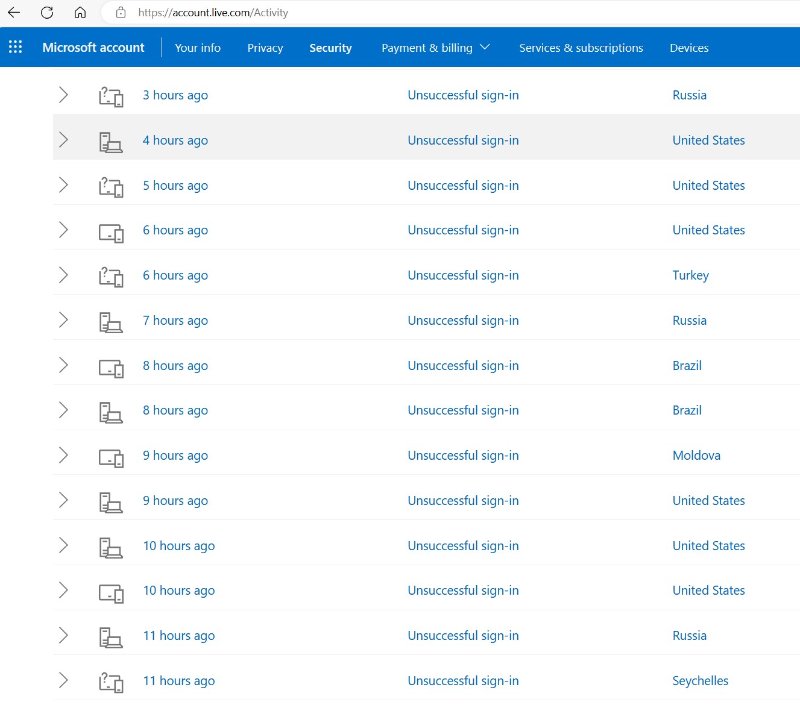Expand the 11 hours ago Russia entry
The image size is (800, 711).
tap(63, 635)
